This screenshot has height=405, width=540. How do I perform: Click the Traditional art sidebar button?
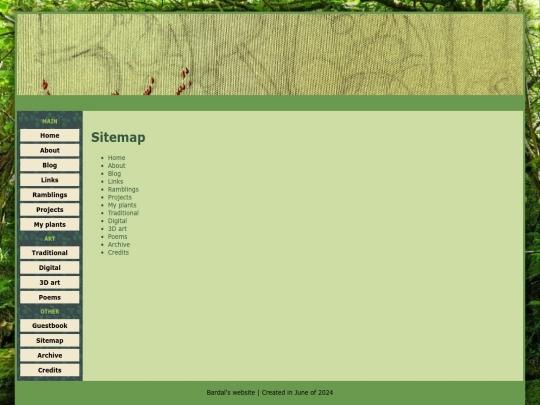tap(50, 253)
